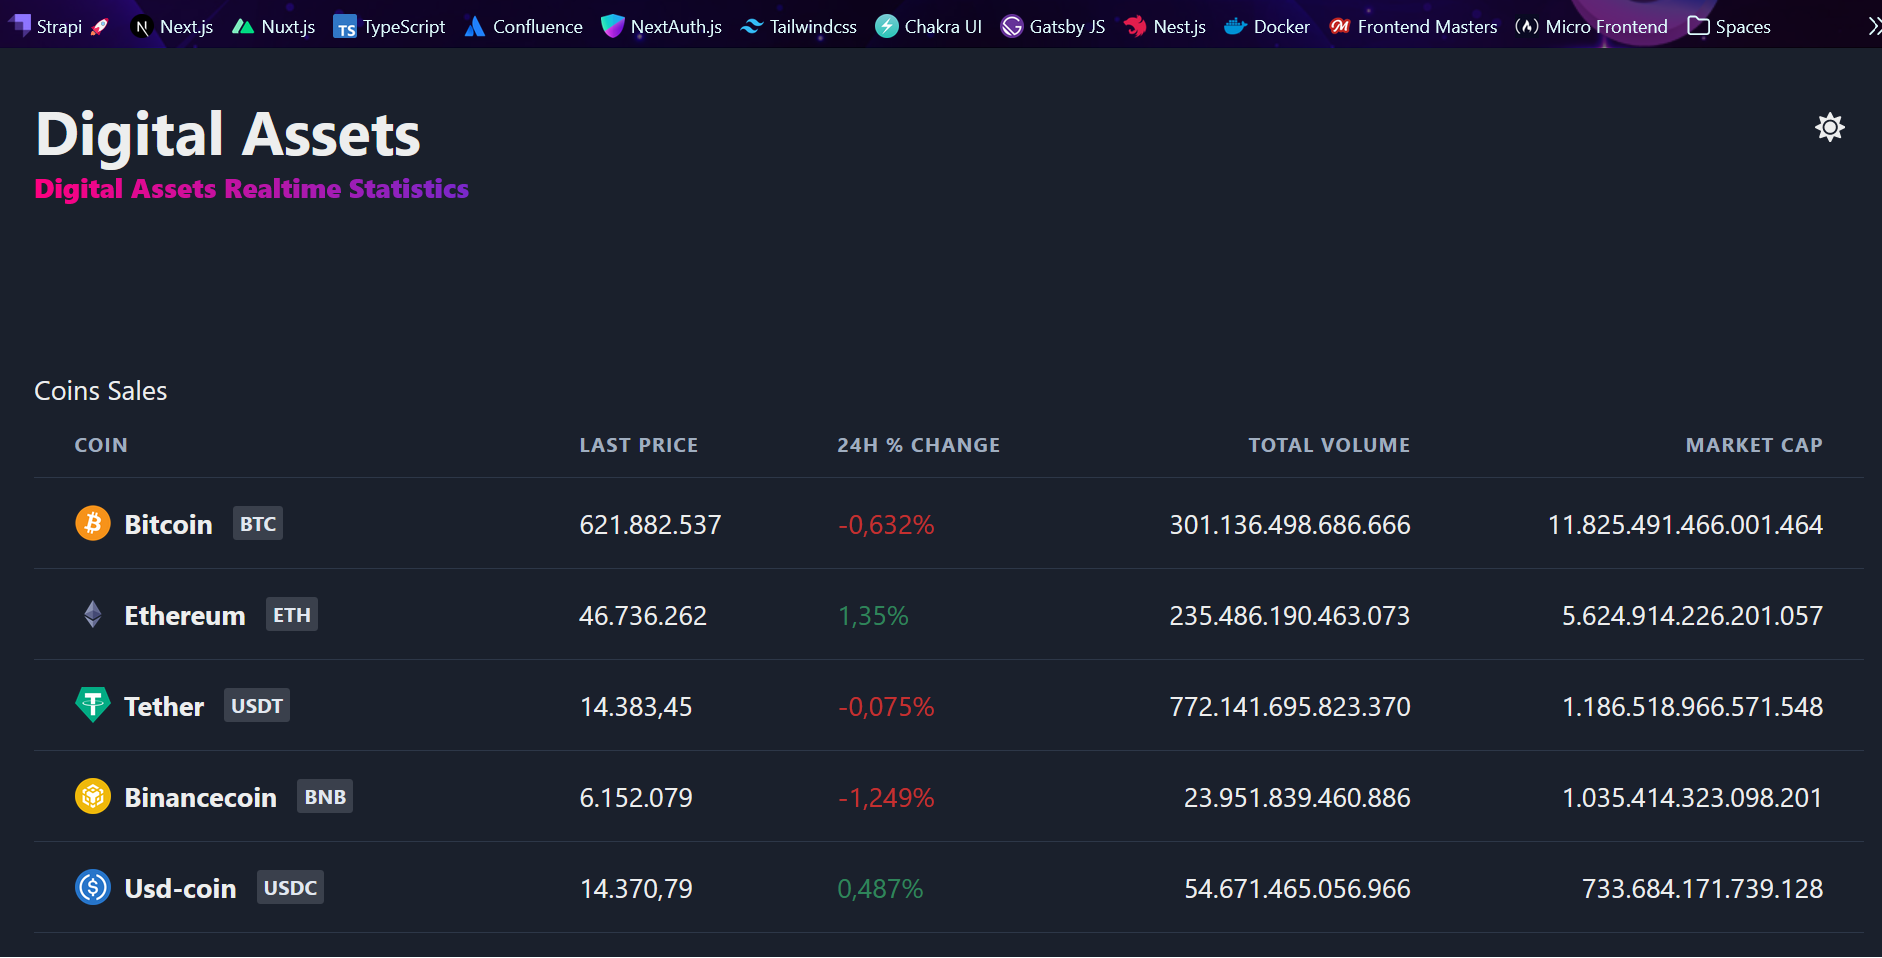1882x958 pixels.
Task: Open the Chakra UI bookmark
Action: [928, 26]
